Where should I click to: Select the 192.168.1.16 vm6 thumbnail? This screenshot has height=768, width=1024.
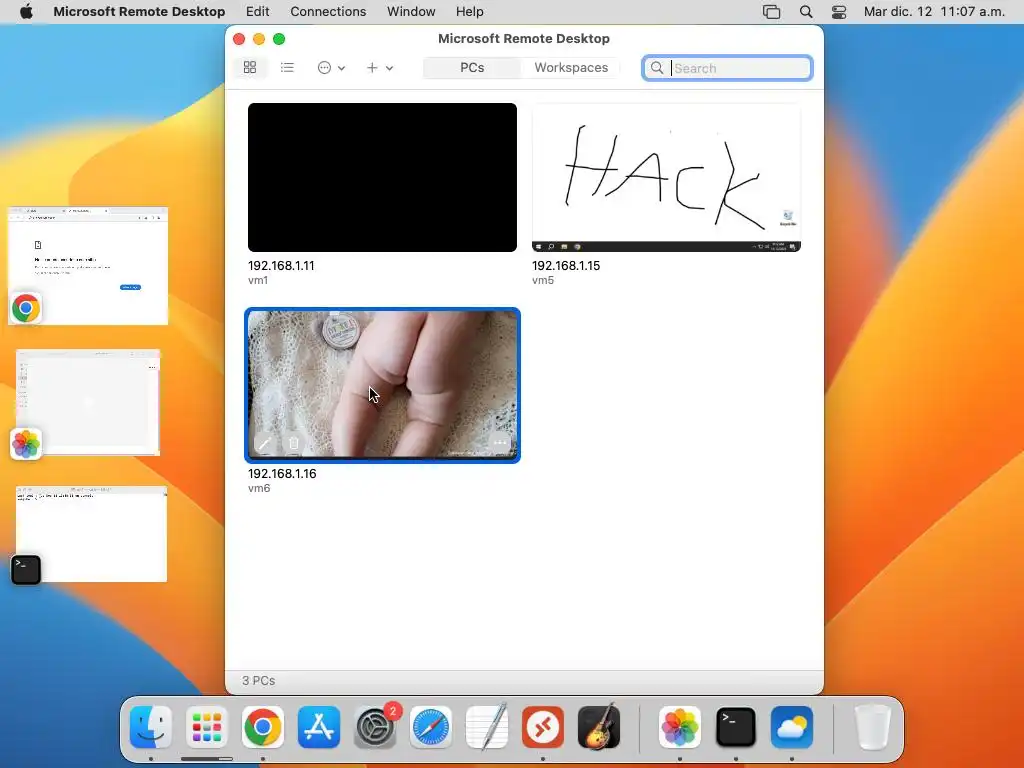[382, 385]
